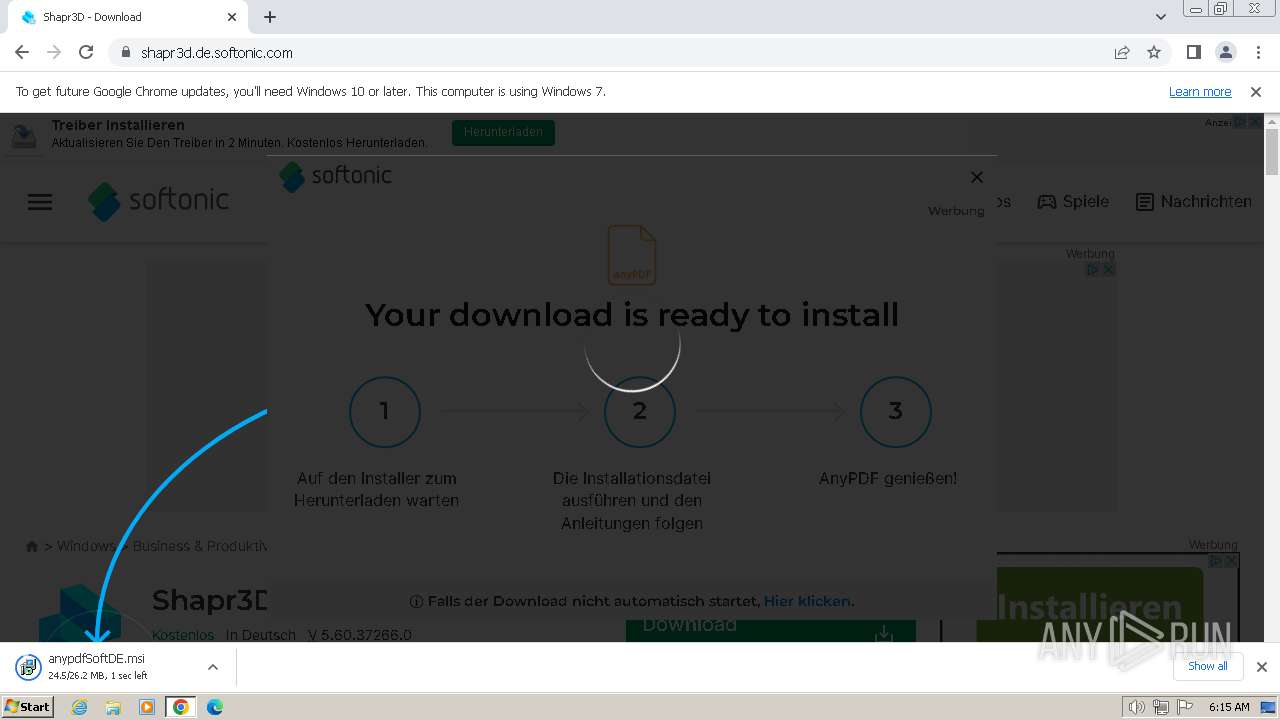The height and width of the screenshot is (720, 1280).
Task: Open the Windows breadcrumb link
Action: coord(86,546)
